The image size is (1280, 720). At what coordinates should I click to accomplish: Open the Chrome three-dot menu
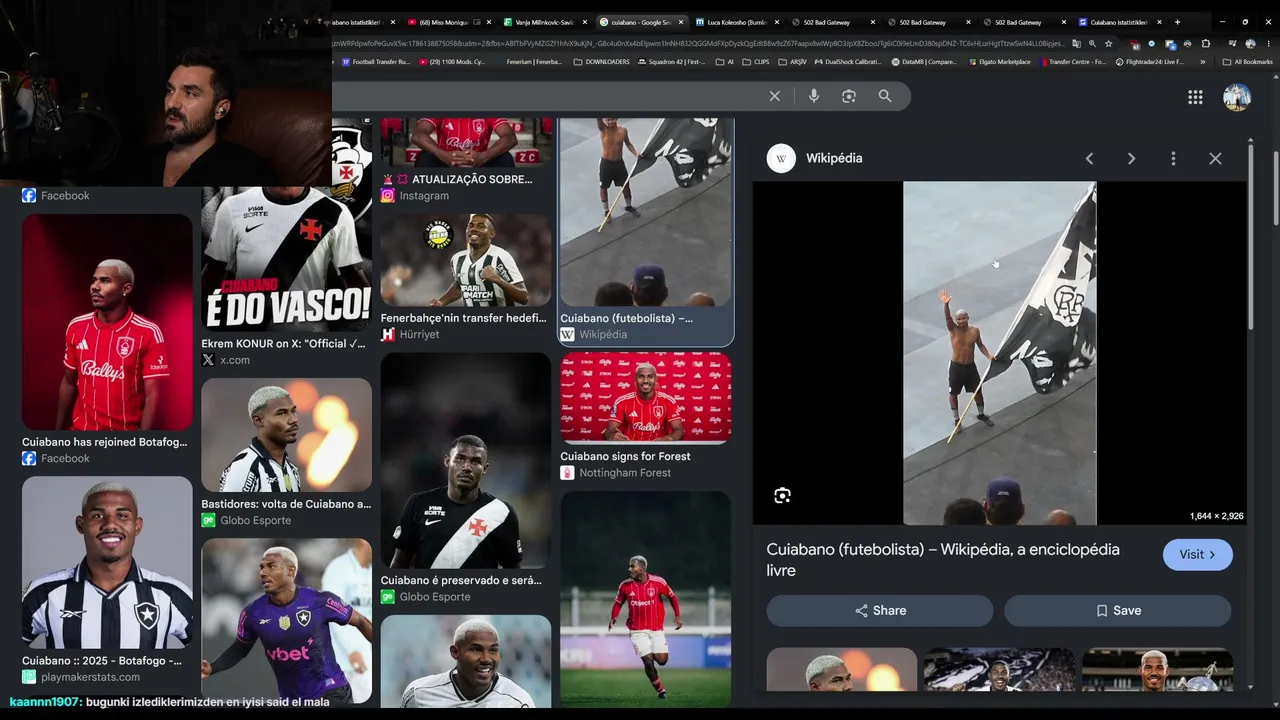[1267, 44]
